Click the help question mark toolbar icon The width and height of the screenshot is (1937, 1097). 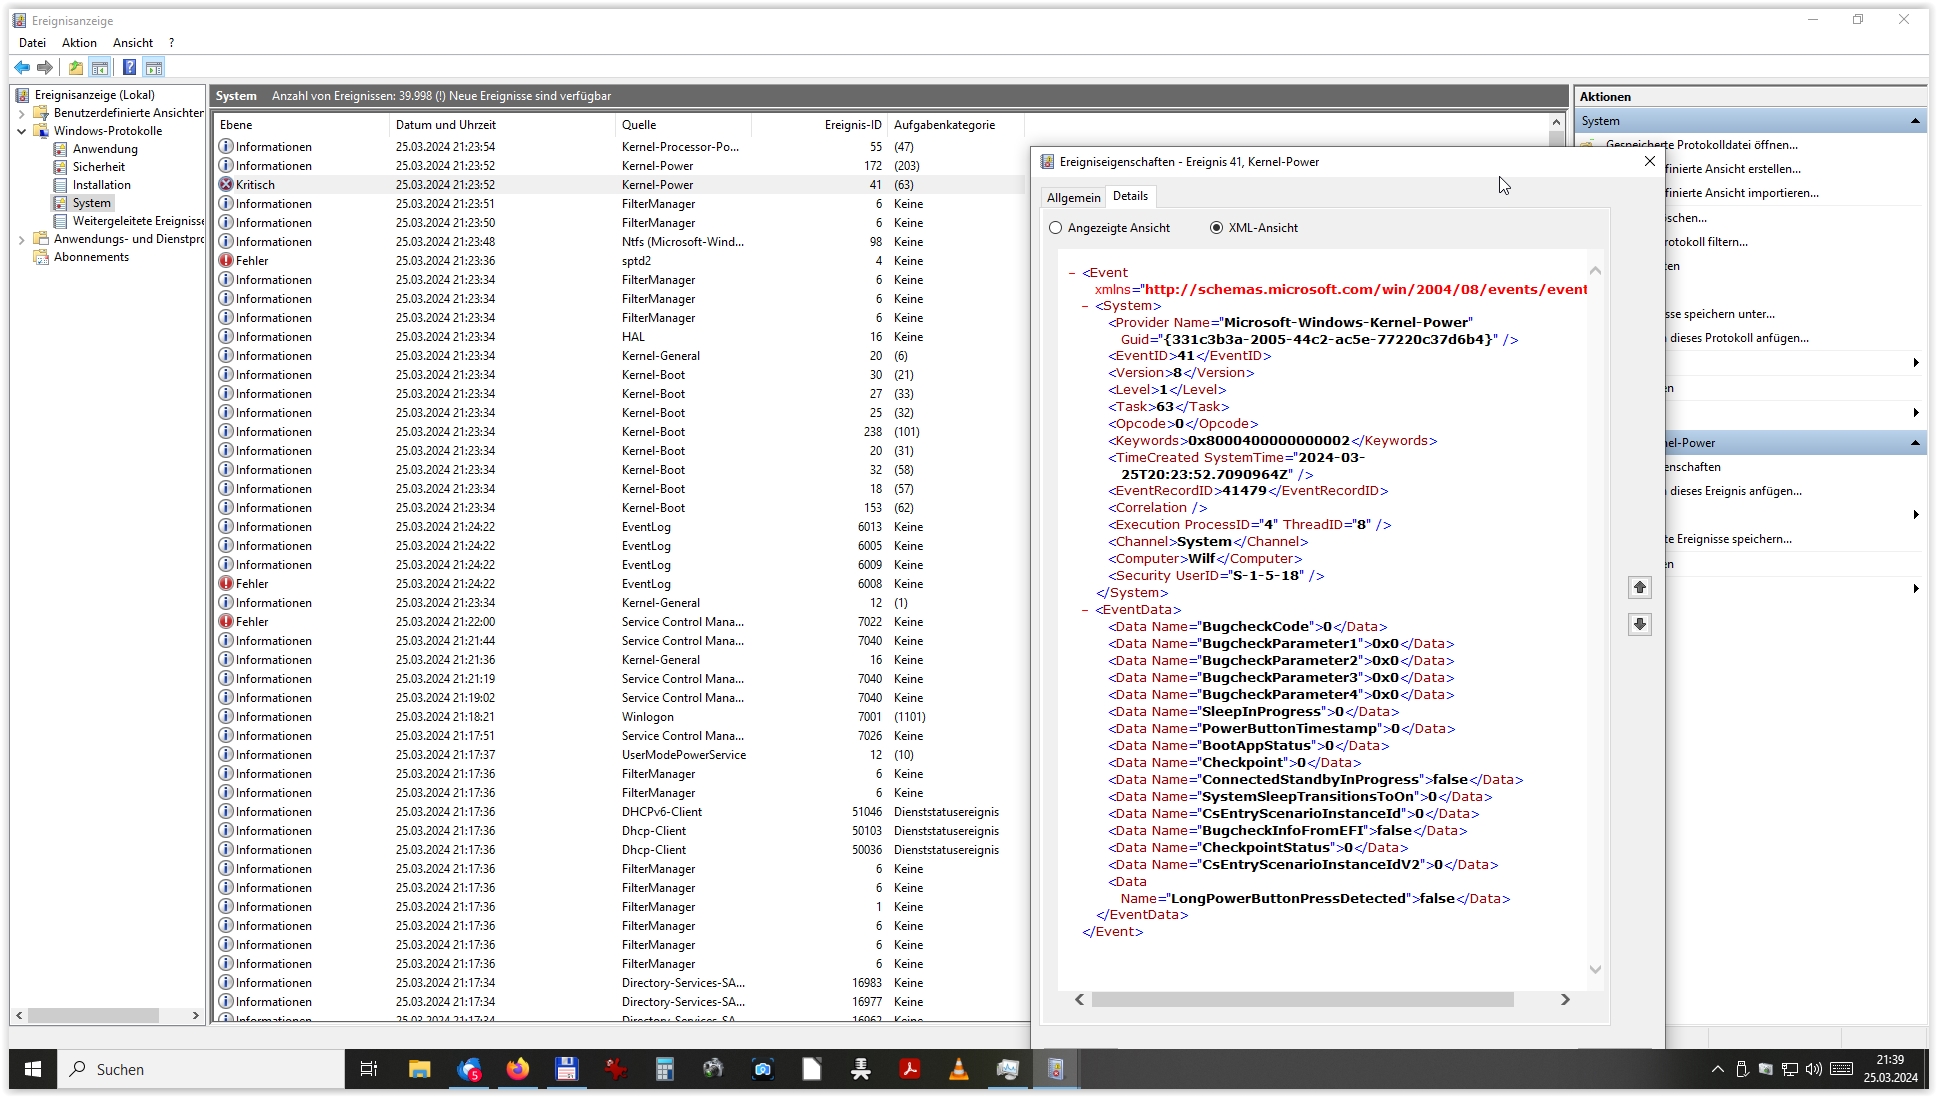[x=129, y=67]
